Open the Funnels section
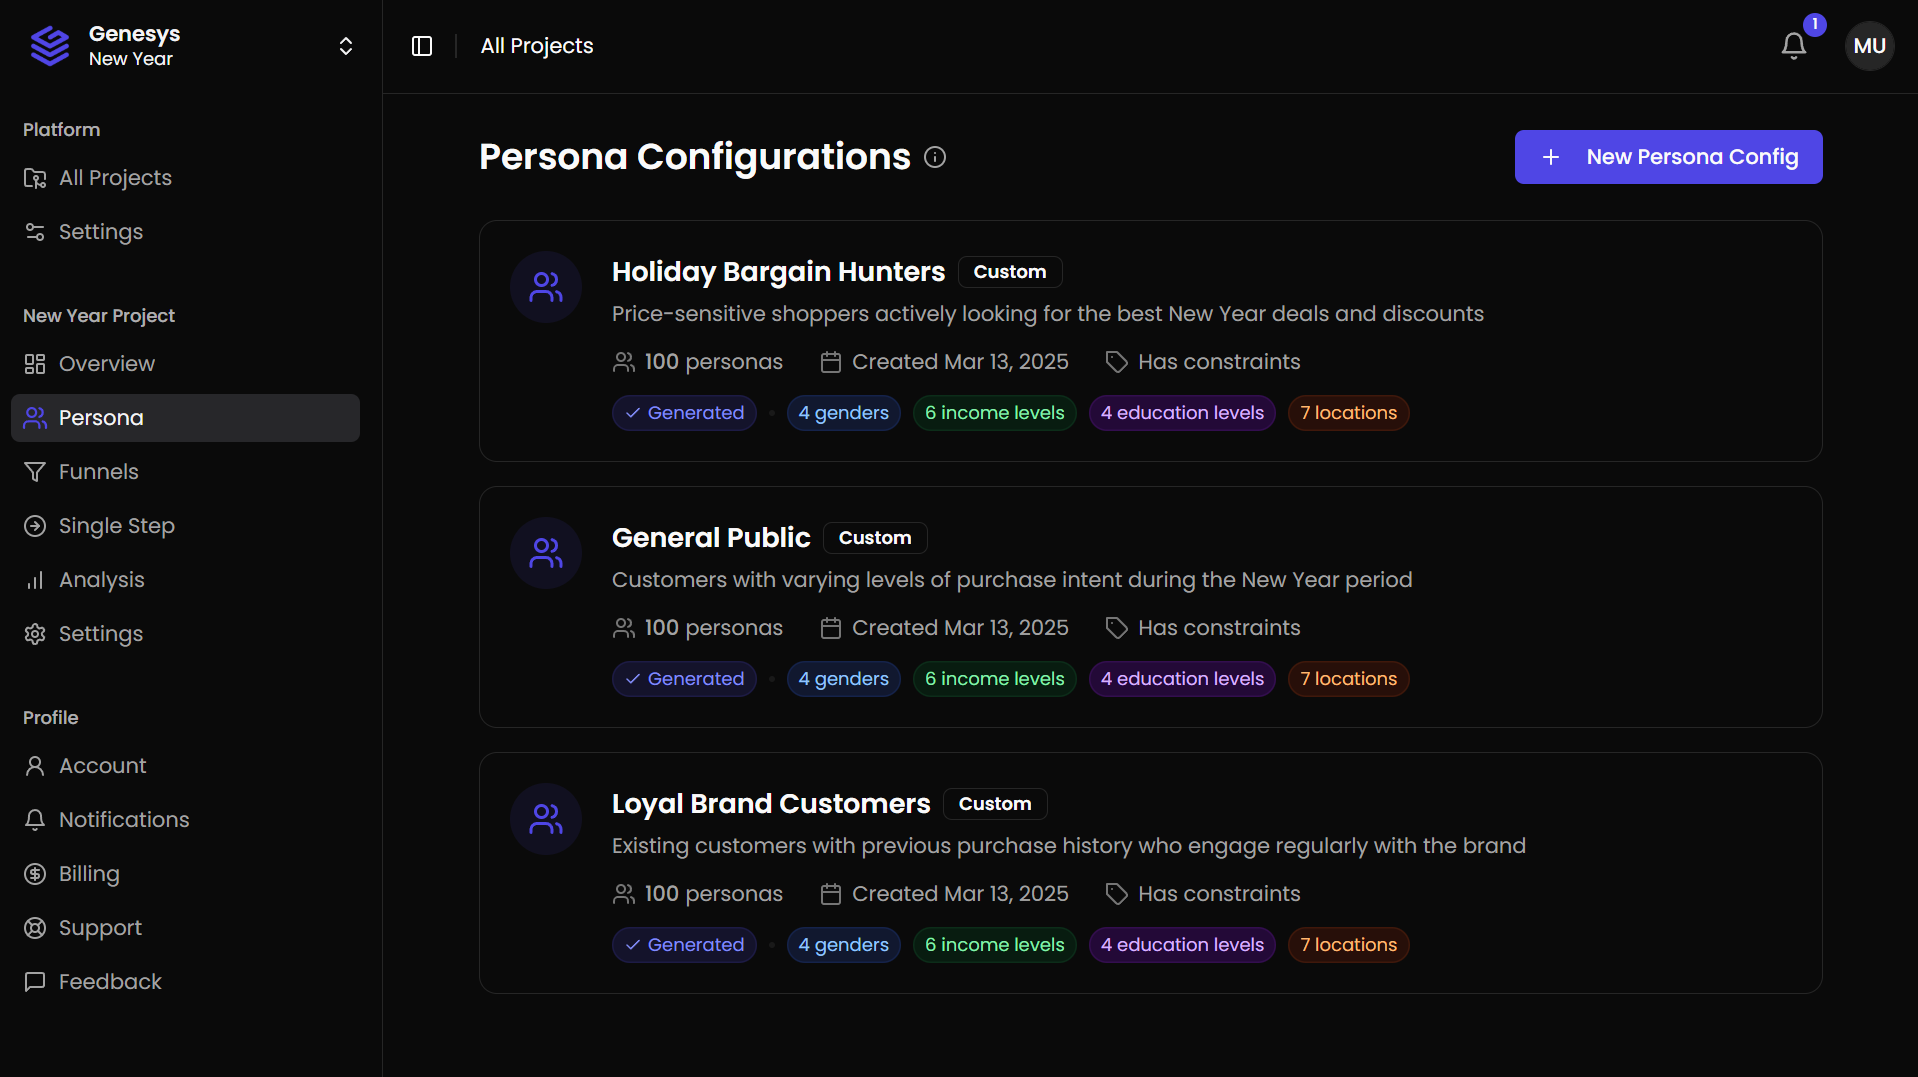The image size is (1918, 1077). [x=185, y=472]
